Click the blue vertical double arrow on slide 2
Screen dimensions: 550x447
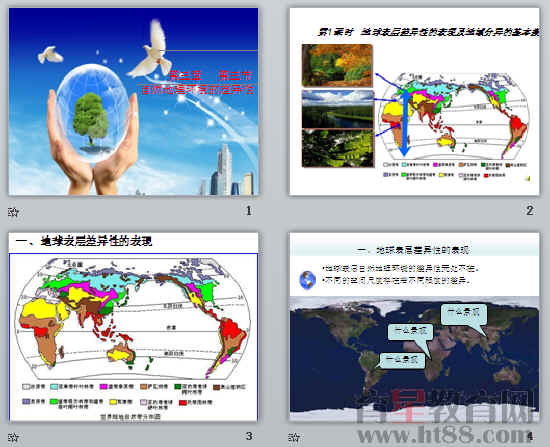tap(404, 122)
